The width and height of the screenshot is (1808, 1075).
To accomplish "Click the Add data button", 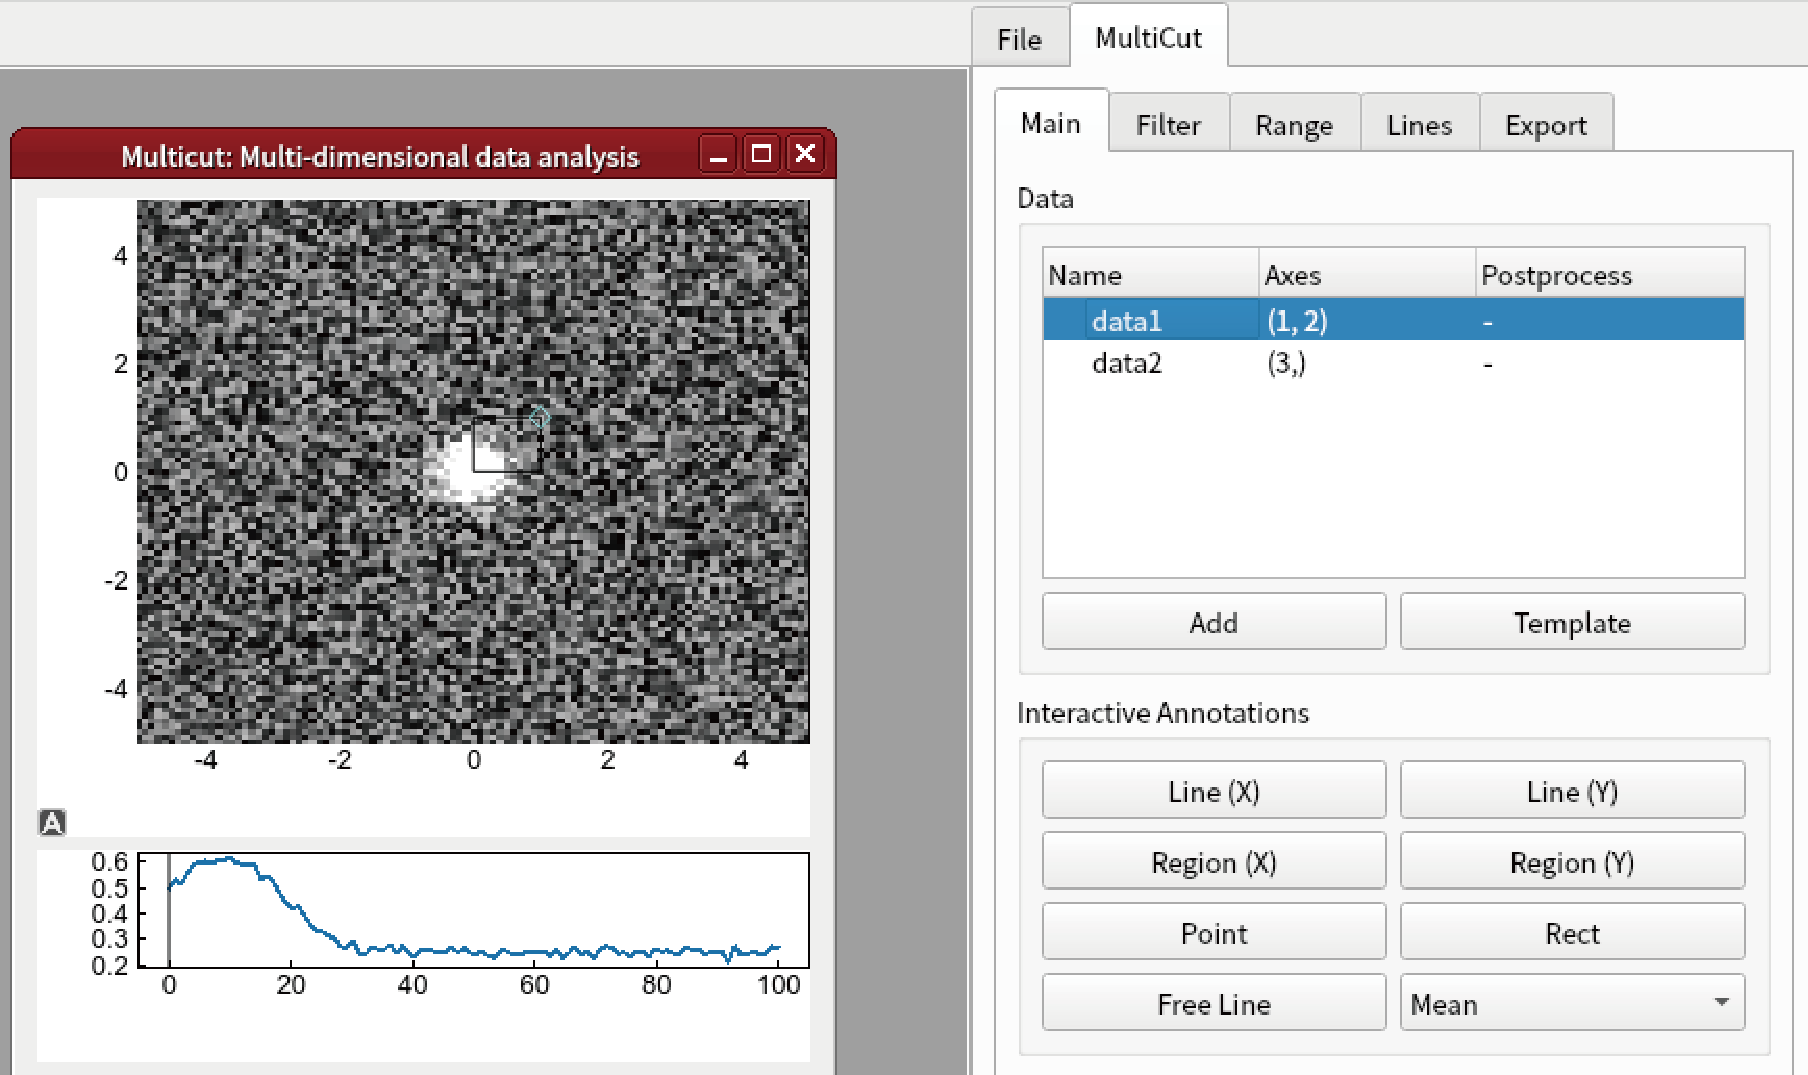I will coord(1214,622).
